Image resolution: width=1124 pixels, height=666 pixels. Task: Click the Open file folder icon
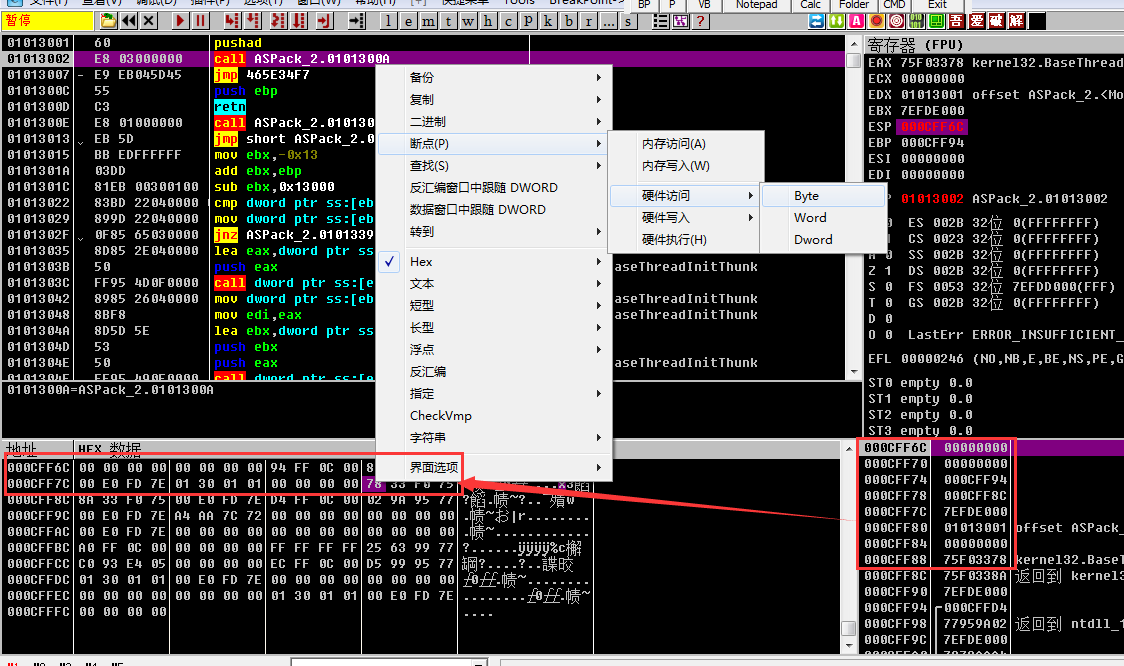point(107,20)
